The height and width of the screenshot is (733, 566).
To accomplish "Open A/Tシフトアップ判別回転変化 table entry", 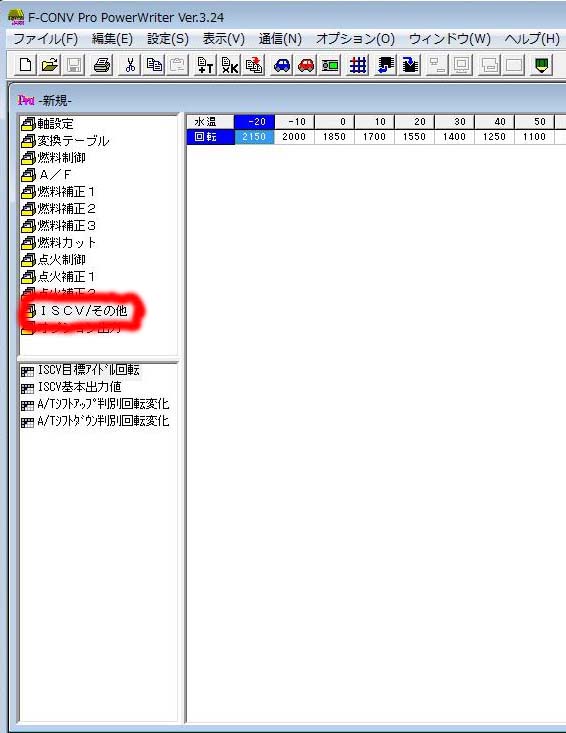I will 95,404.
